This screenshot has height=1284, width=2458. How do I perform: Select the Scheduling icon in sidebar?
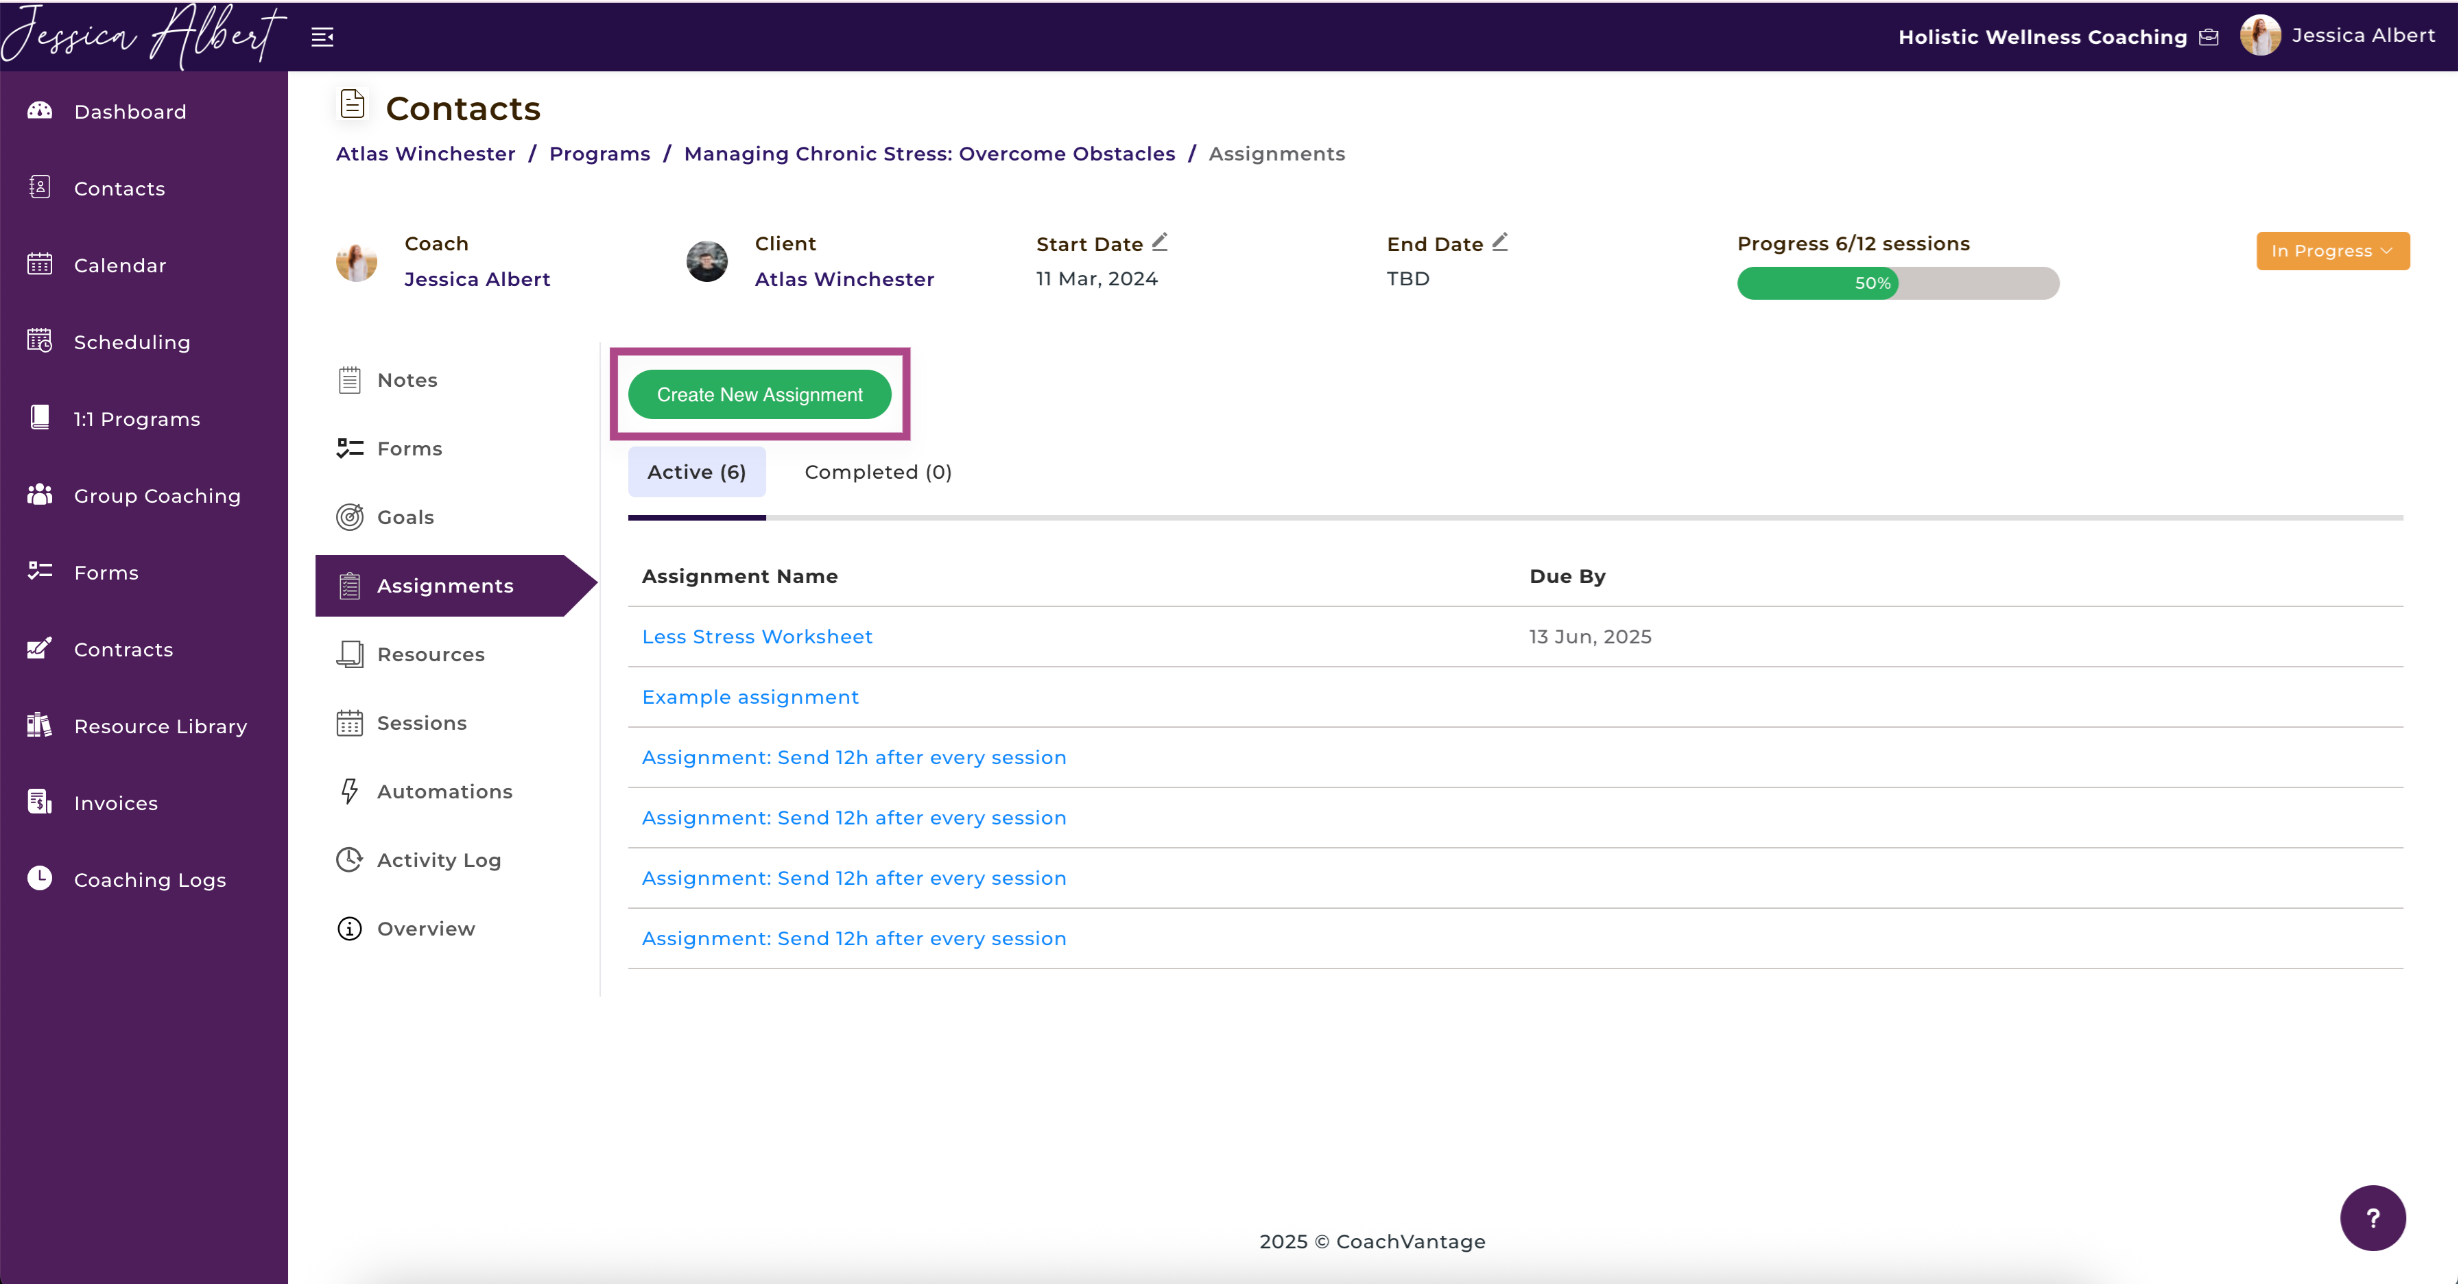point(40,341)
